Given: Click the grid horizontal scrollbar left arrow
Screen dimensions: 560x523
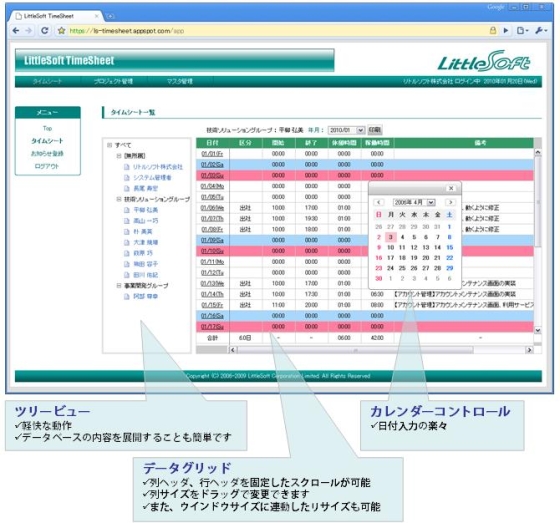Looking at the screenshot, I should (x=233, y=350).
